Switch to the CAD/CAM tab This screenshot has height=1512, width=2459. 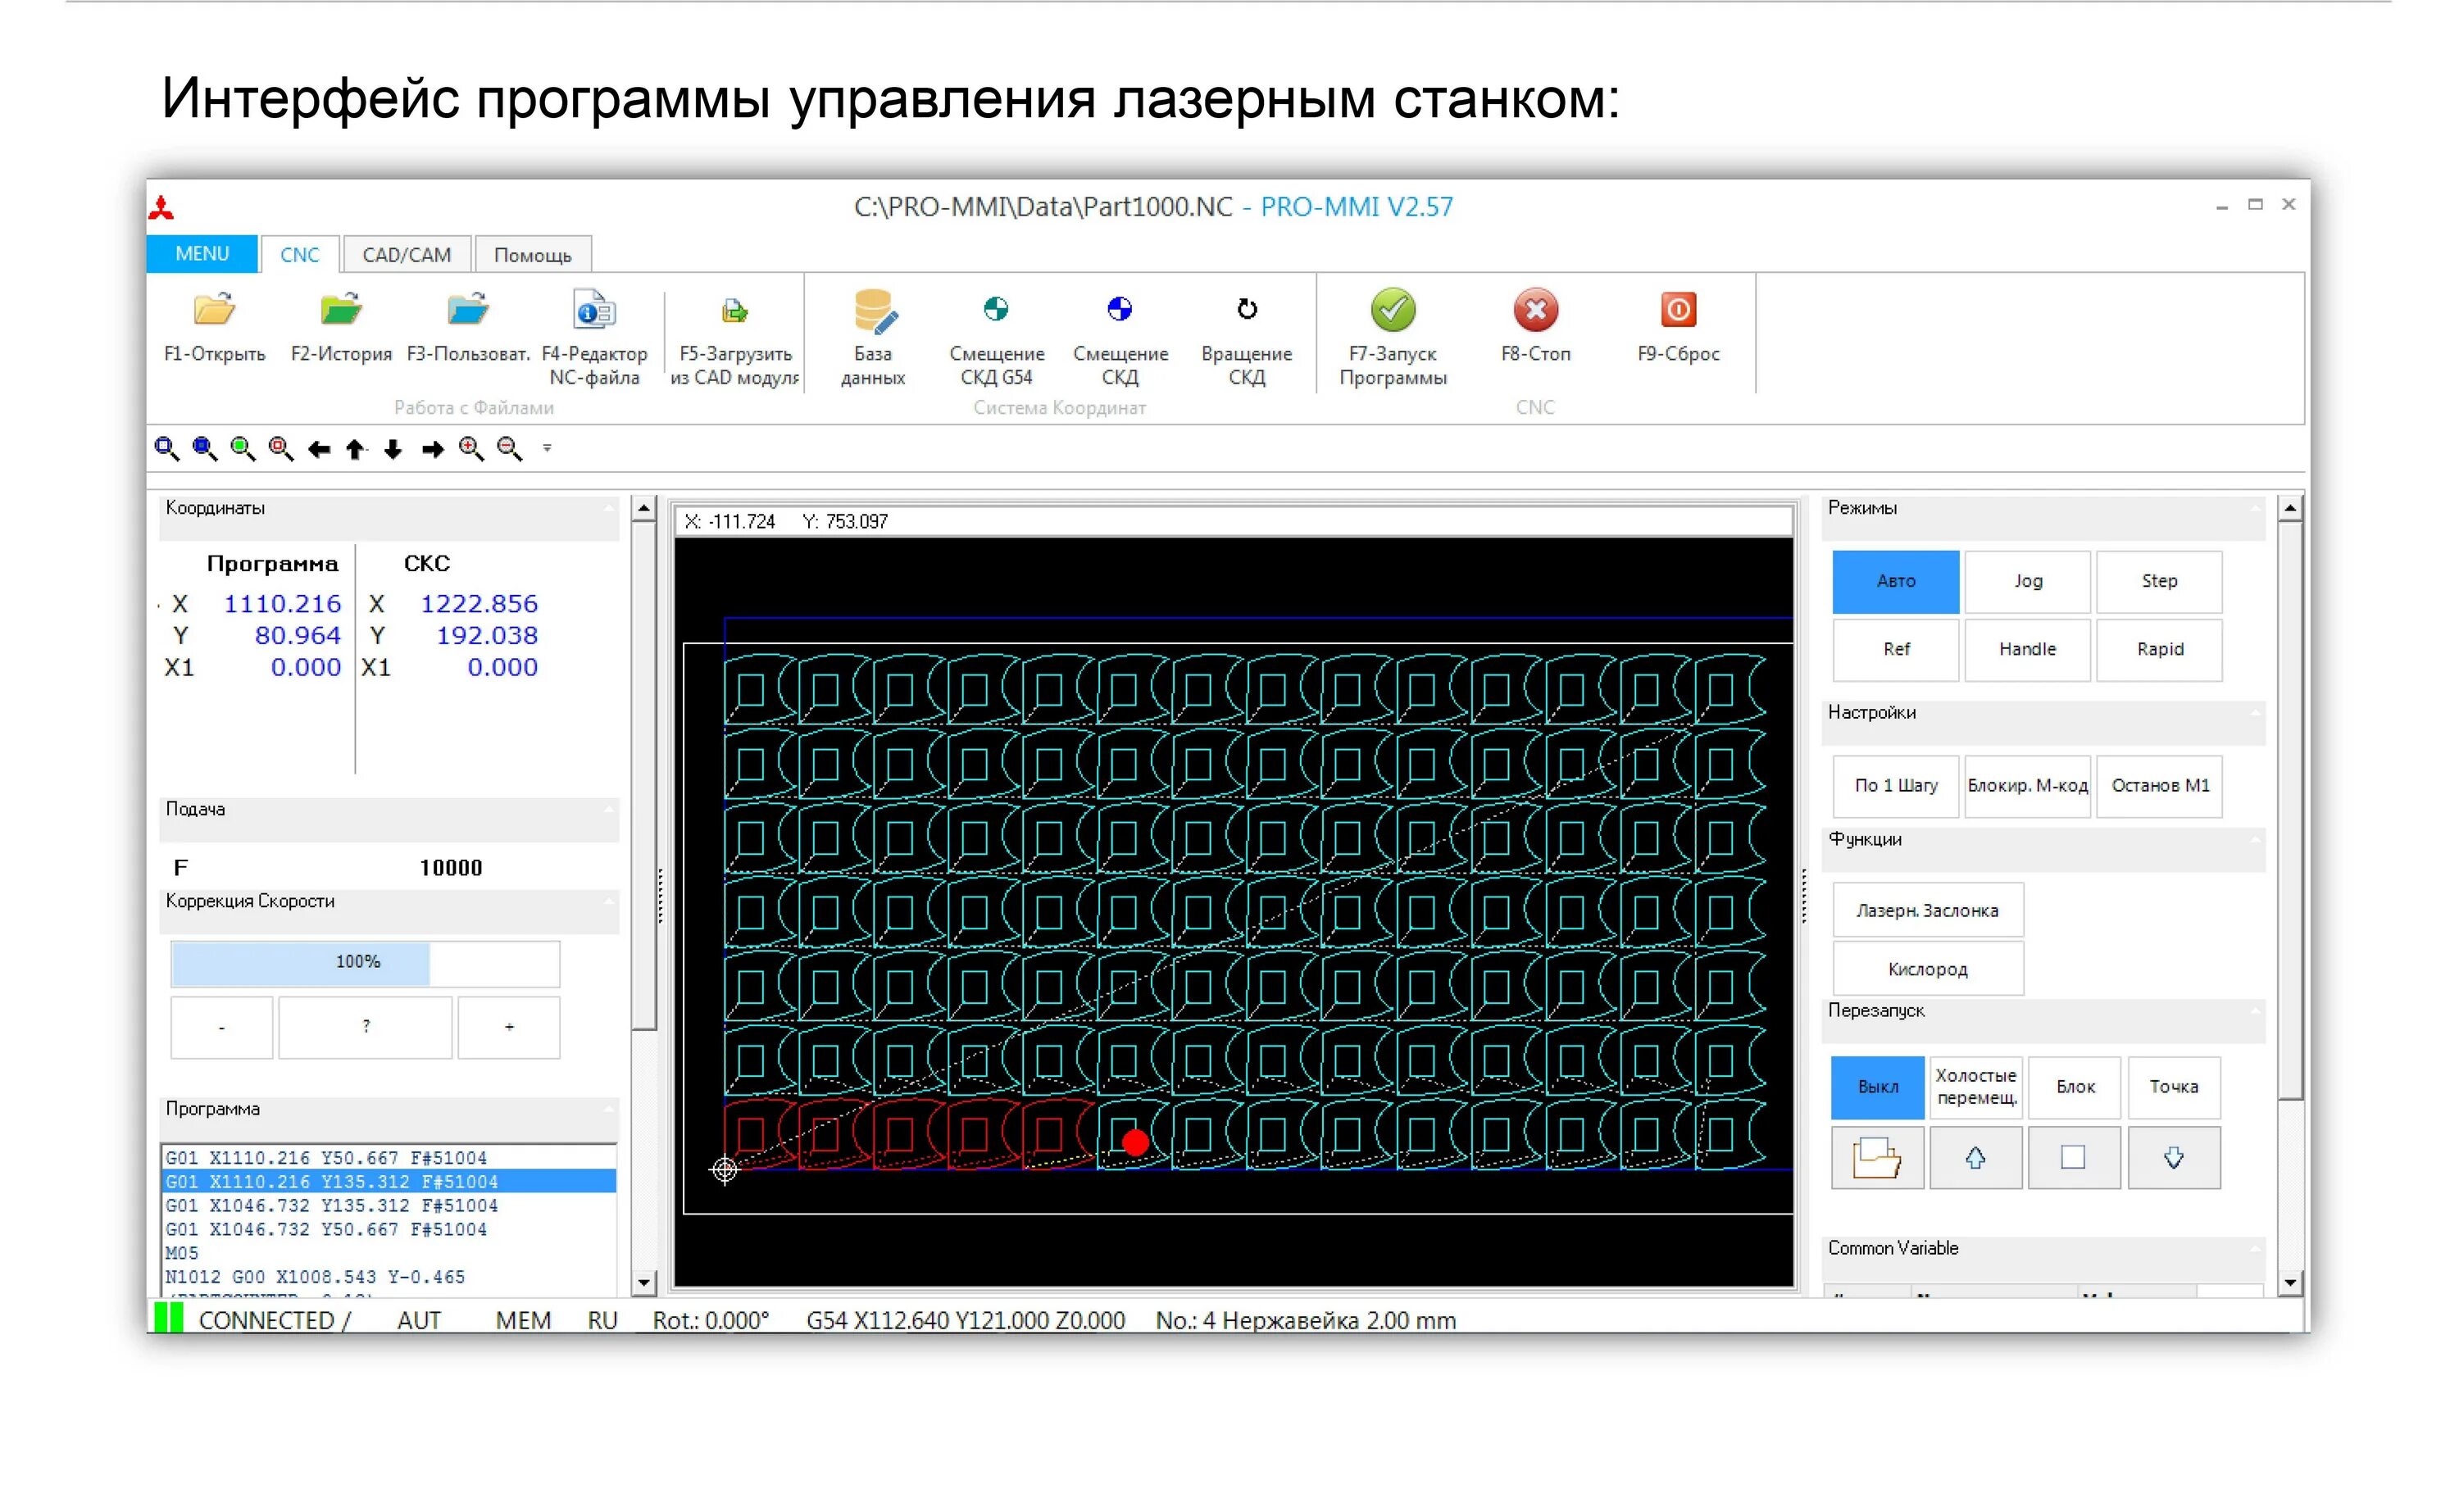point(406,255)
